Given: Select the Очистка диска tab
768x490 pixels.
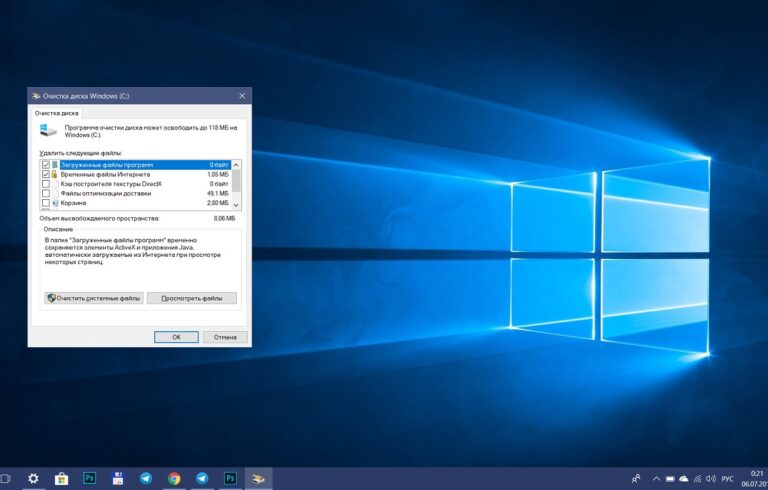Looking at the screenshot, I should pos(56,113).
